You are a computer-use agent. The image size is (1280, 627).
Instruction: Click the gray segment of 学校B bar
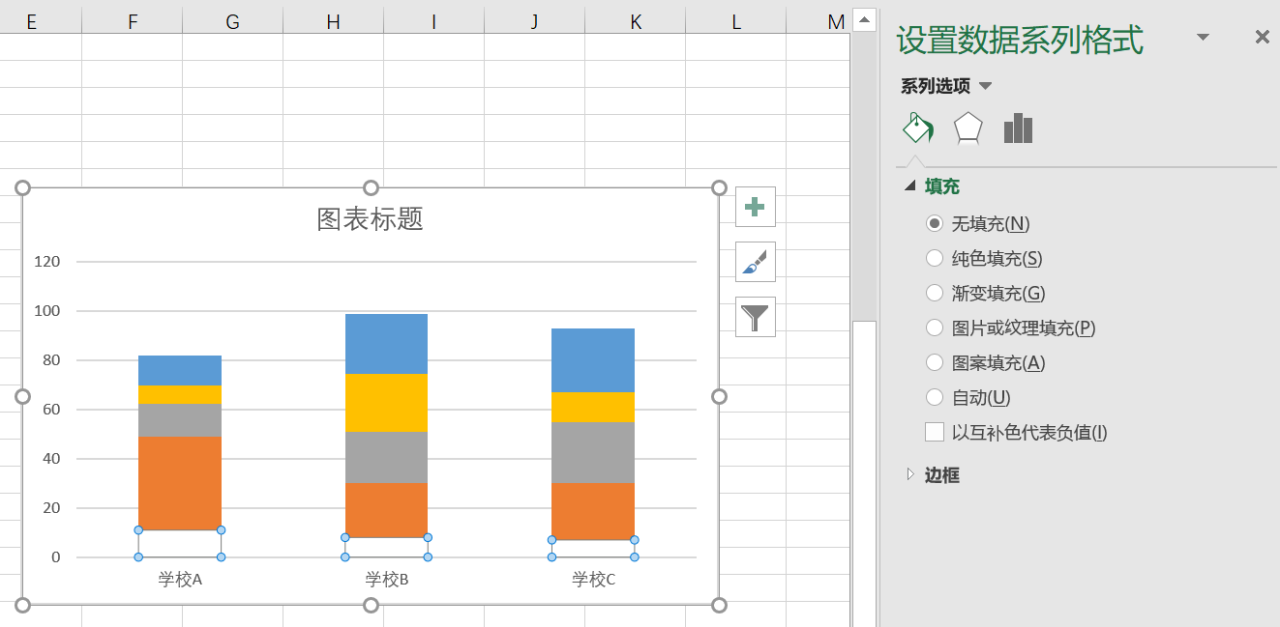coord(386,457)
